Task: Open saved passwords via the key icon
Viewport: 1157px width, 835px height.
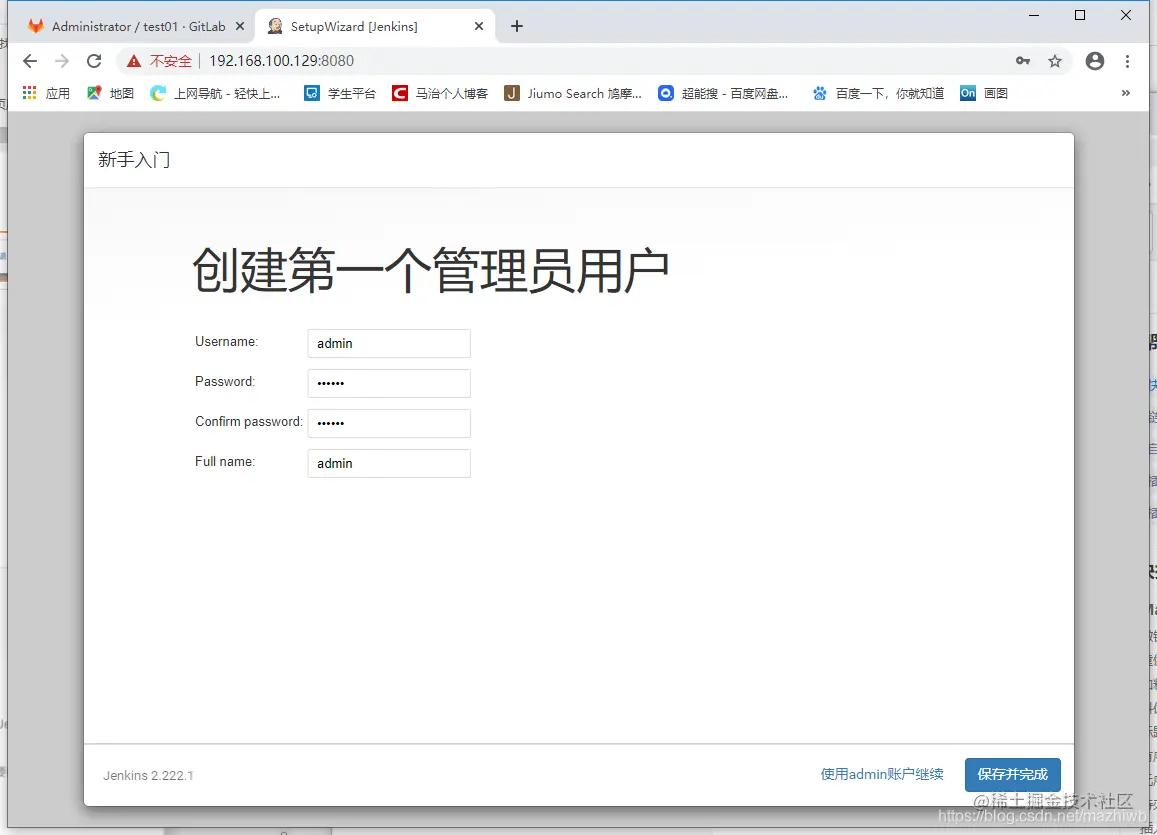Action: click(1022, 61)
